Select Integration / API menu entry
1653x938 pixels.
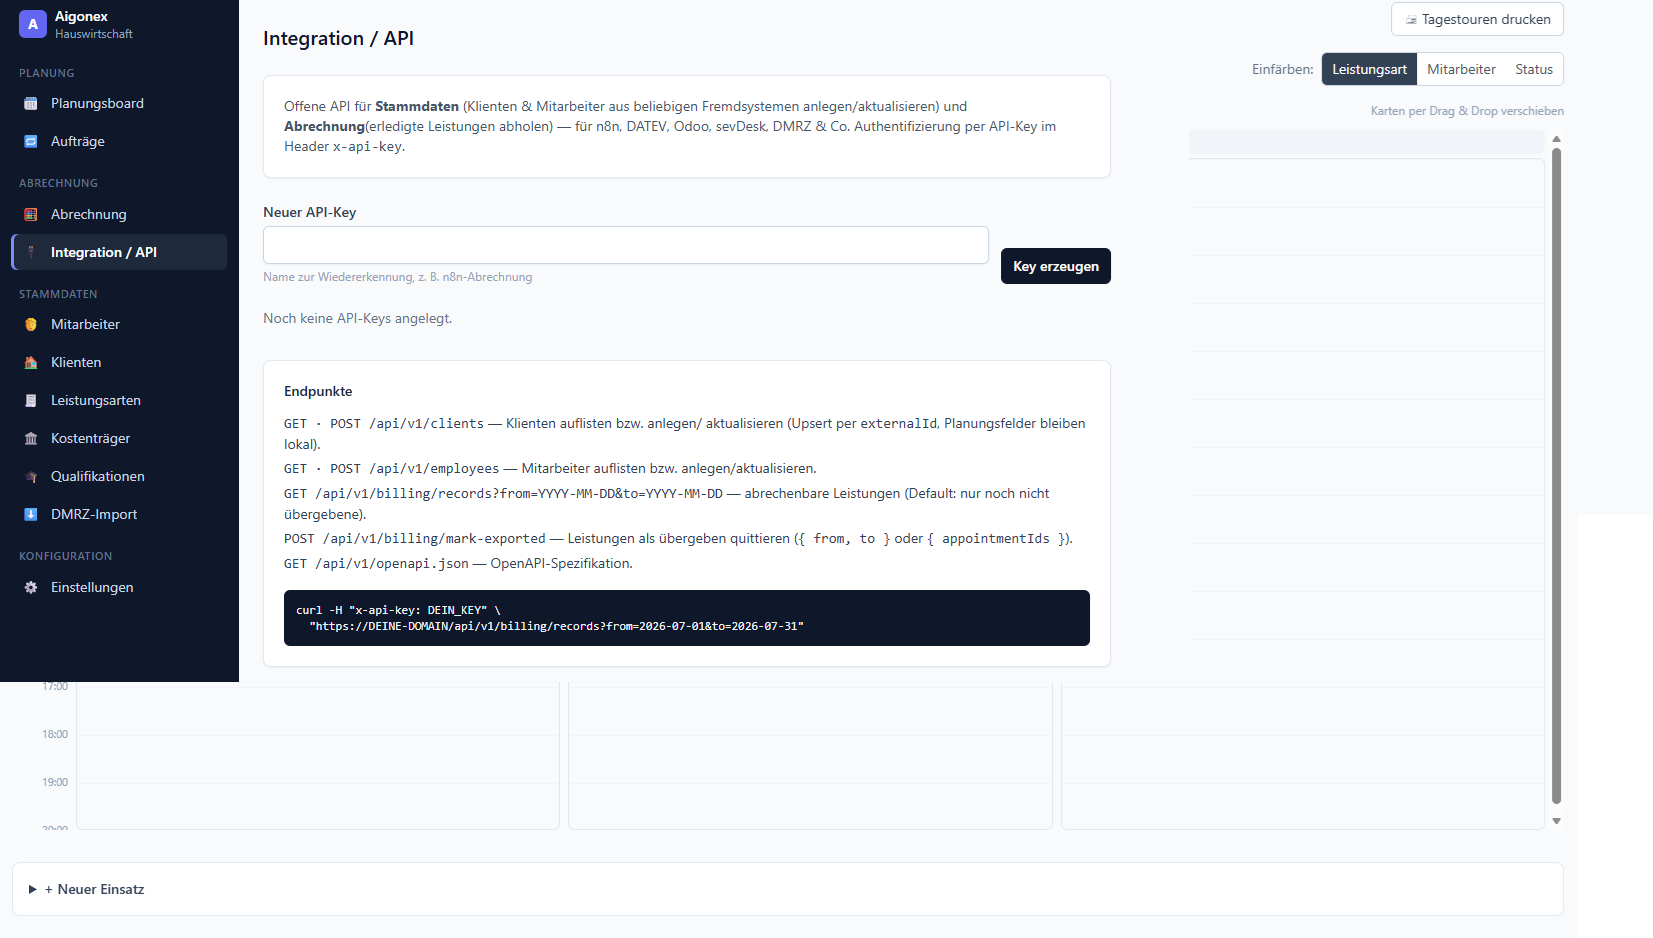tap(119, 253)
